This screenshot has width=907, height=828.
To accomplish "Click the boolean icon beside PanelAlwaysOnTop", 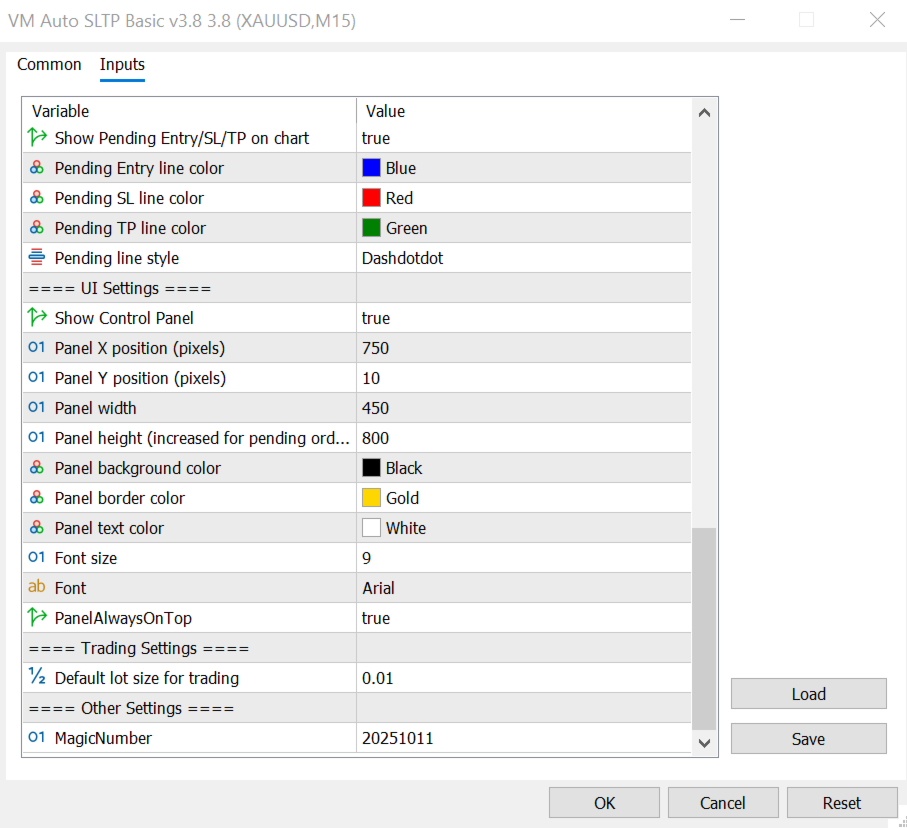I will tap(37, 617).
